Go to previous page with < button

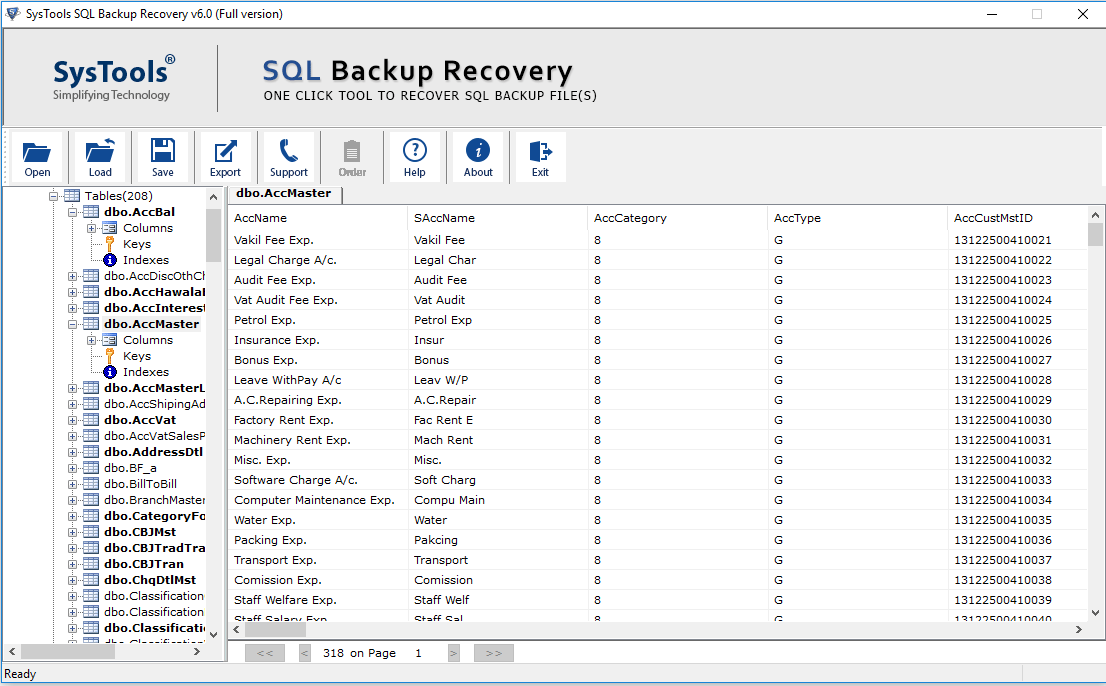[x=305, y=653]
